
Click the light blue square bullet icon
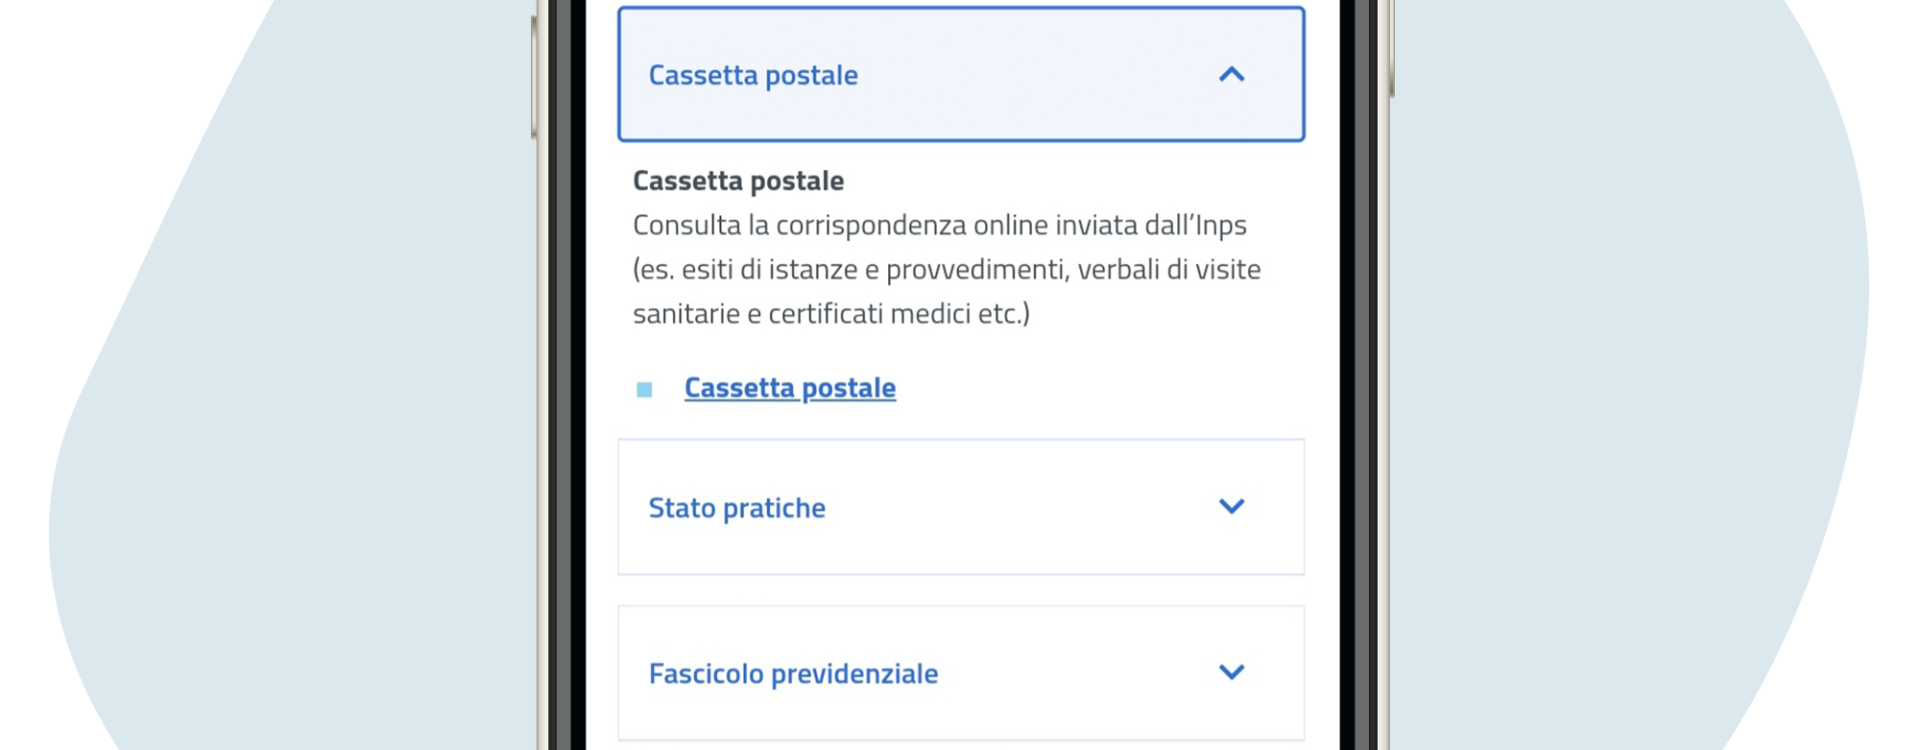[x=644, y=389]
